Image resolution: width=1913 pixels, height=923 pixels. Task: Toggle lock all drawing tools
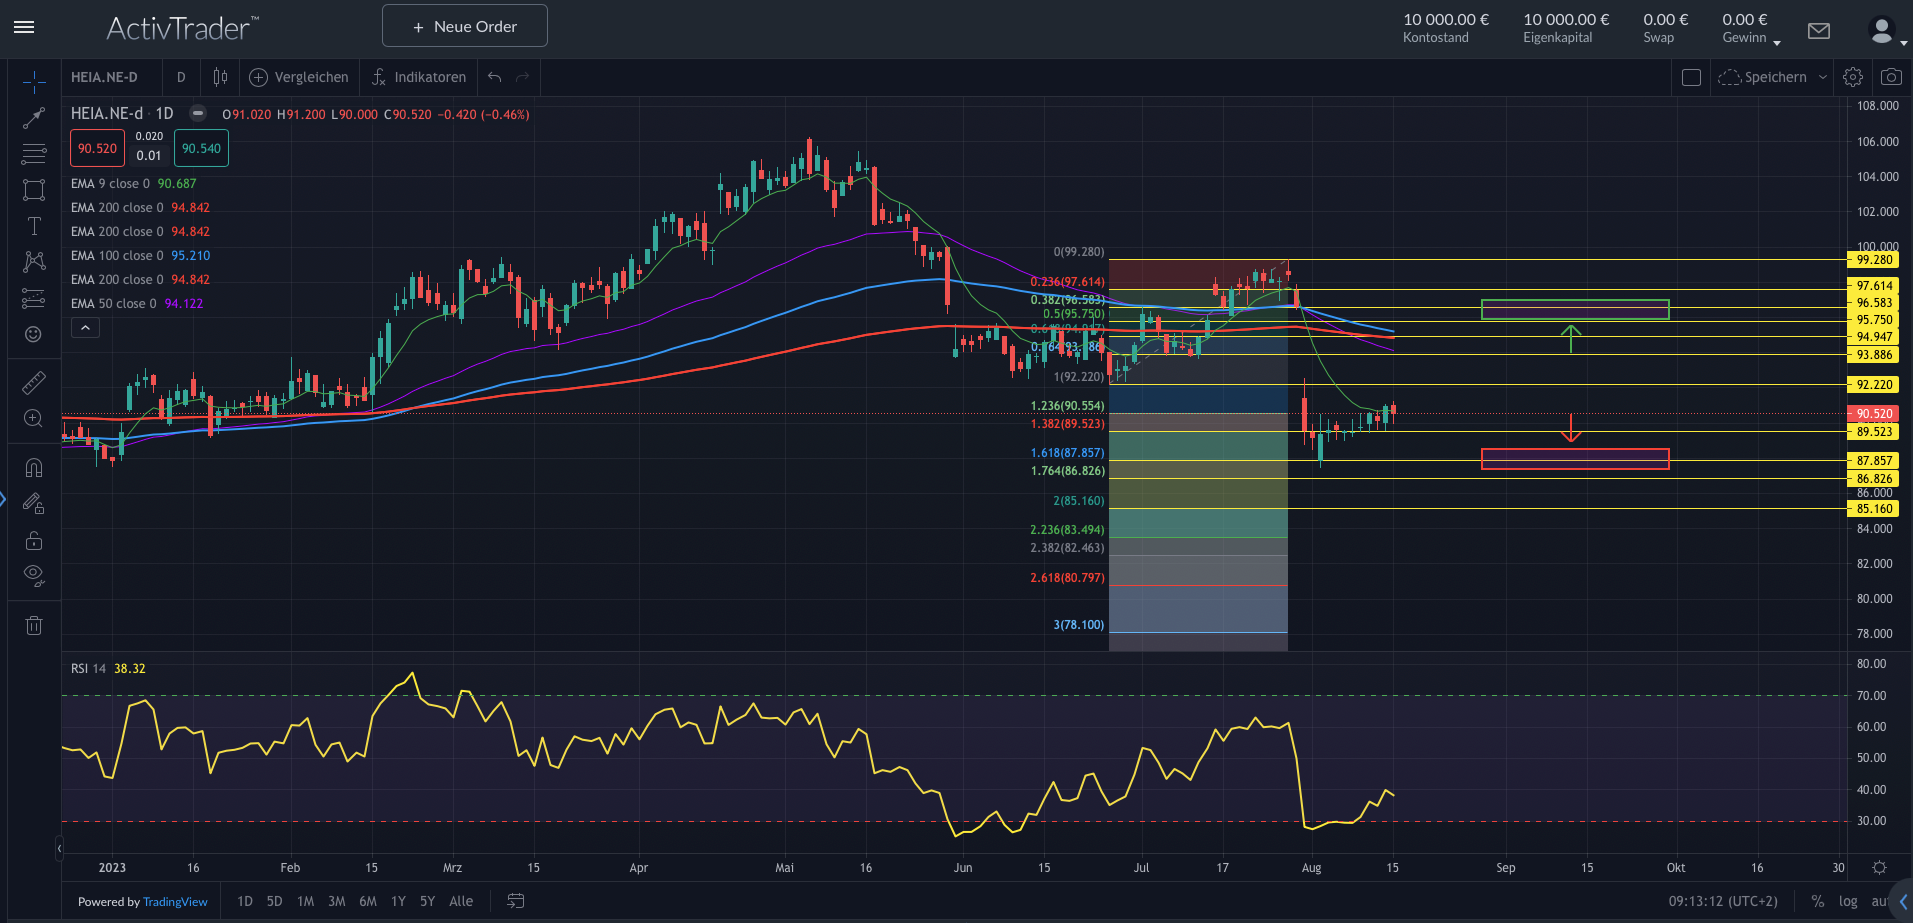point(34,540)
